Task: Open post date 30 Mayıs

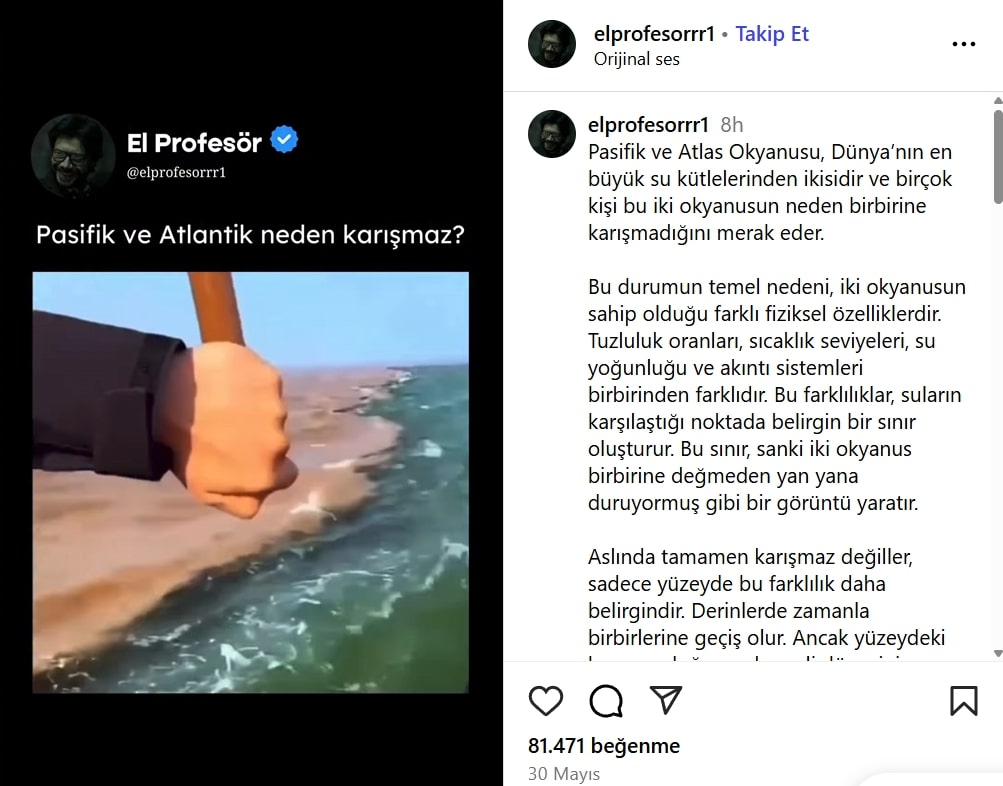Action: 564,774
